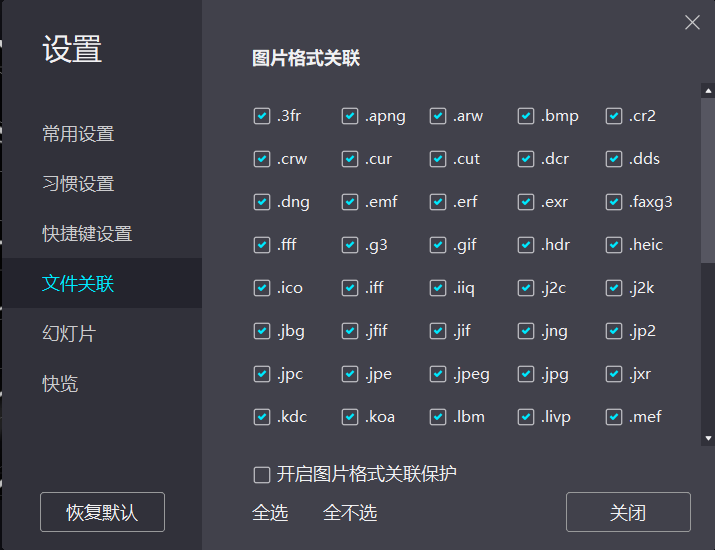This screenshot has width=715, height=550.
Task: Close the settings dialog with X
Action: 692,22
